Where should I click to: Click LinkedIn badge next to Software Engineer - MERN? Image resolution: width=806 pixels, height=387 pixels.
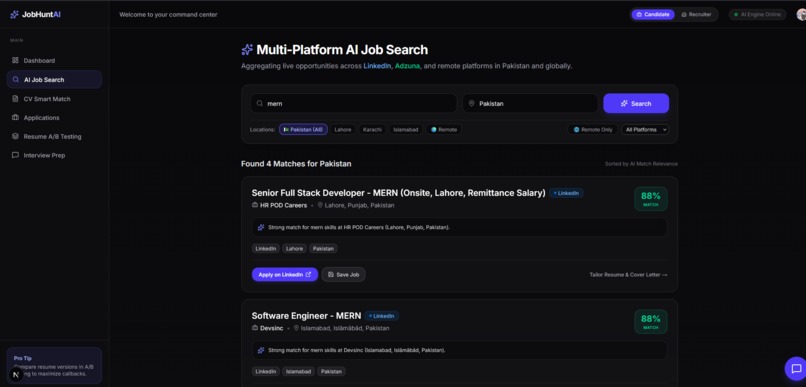[382, 316]
